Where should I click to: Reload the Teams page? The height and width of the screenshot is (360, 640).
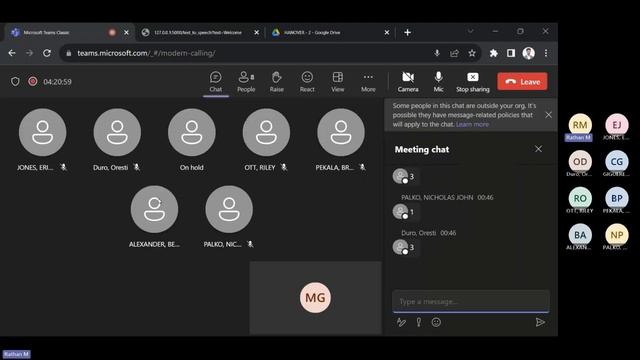click(47, 53)
